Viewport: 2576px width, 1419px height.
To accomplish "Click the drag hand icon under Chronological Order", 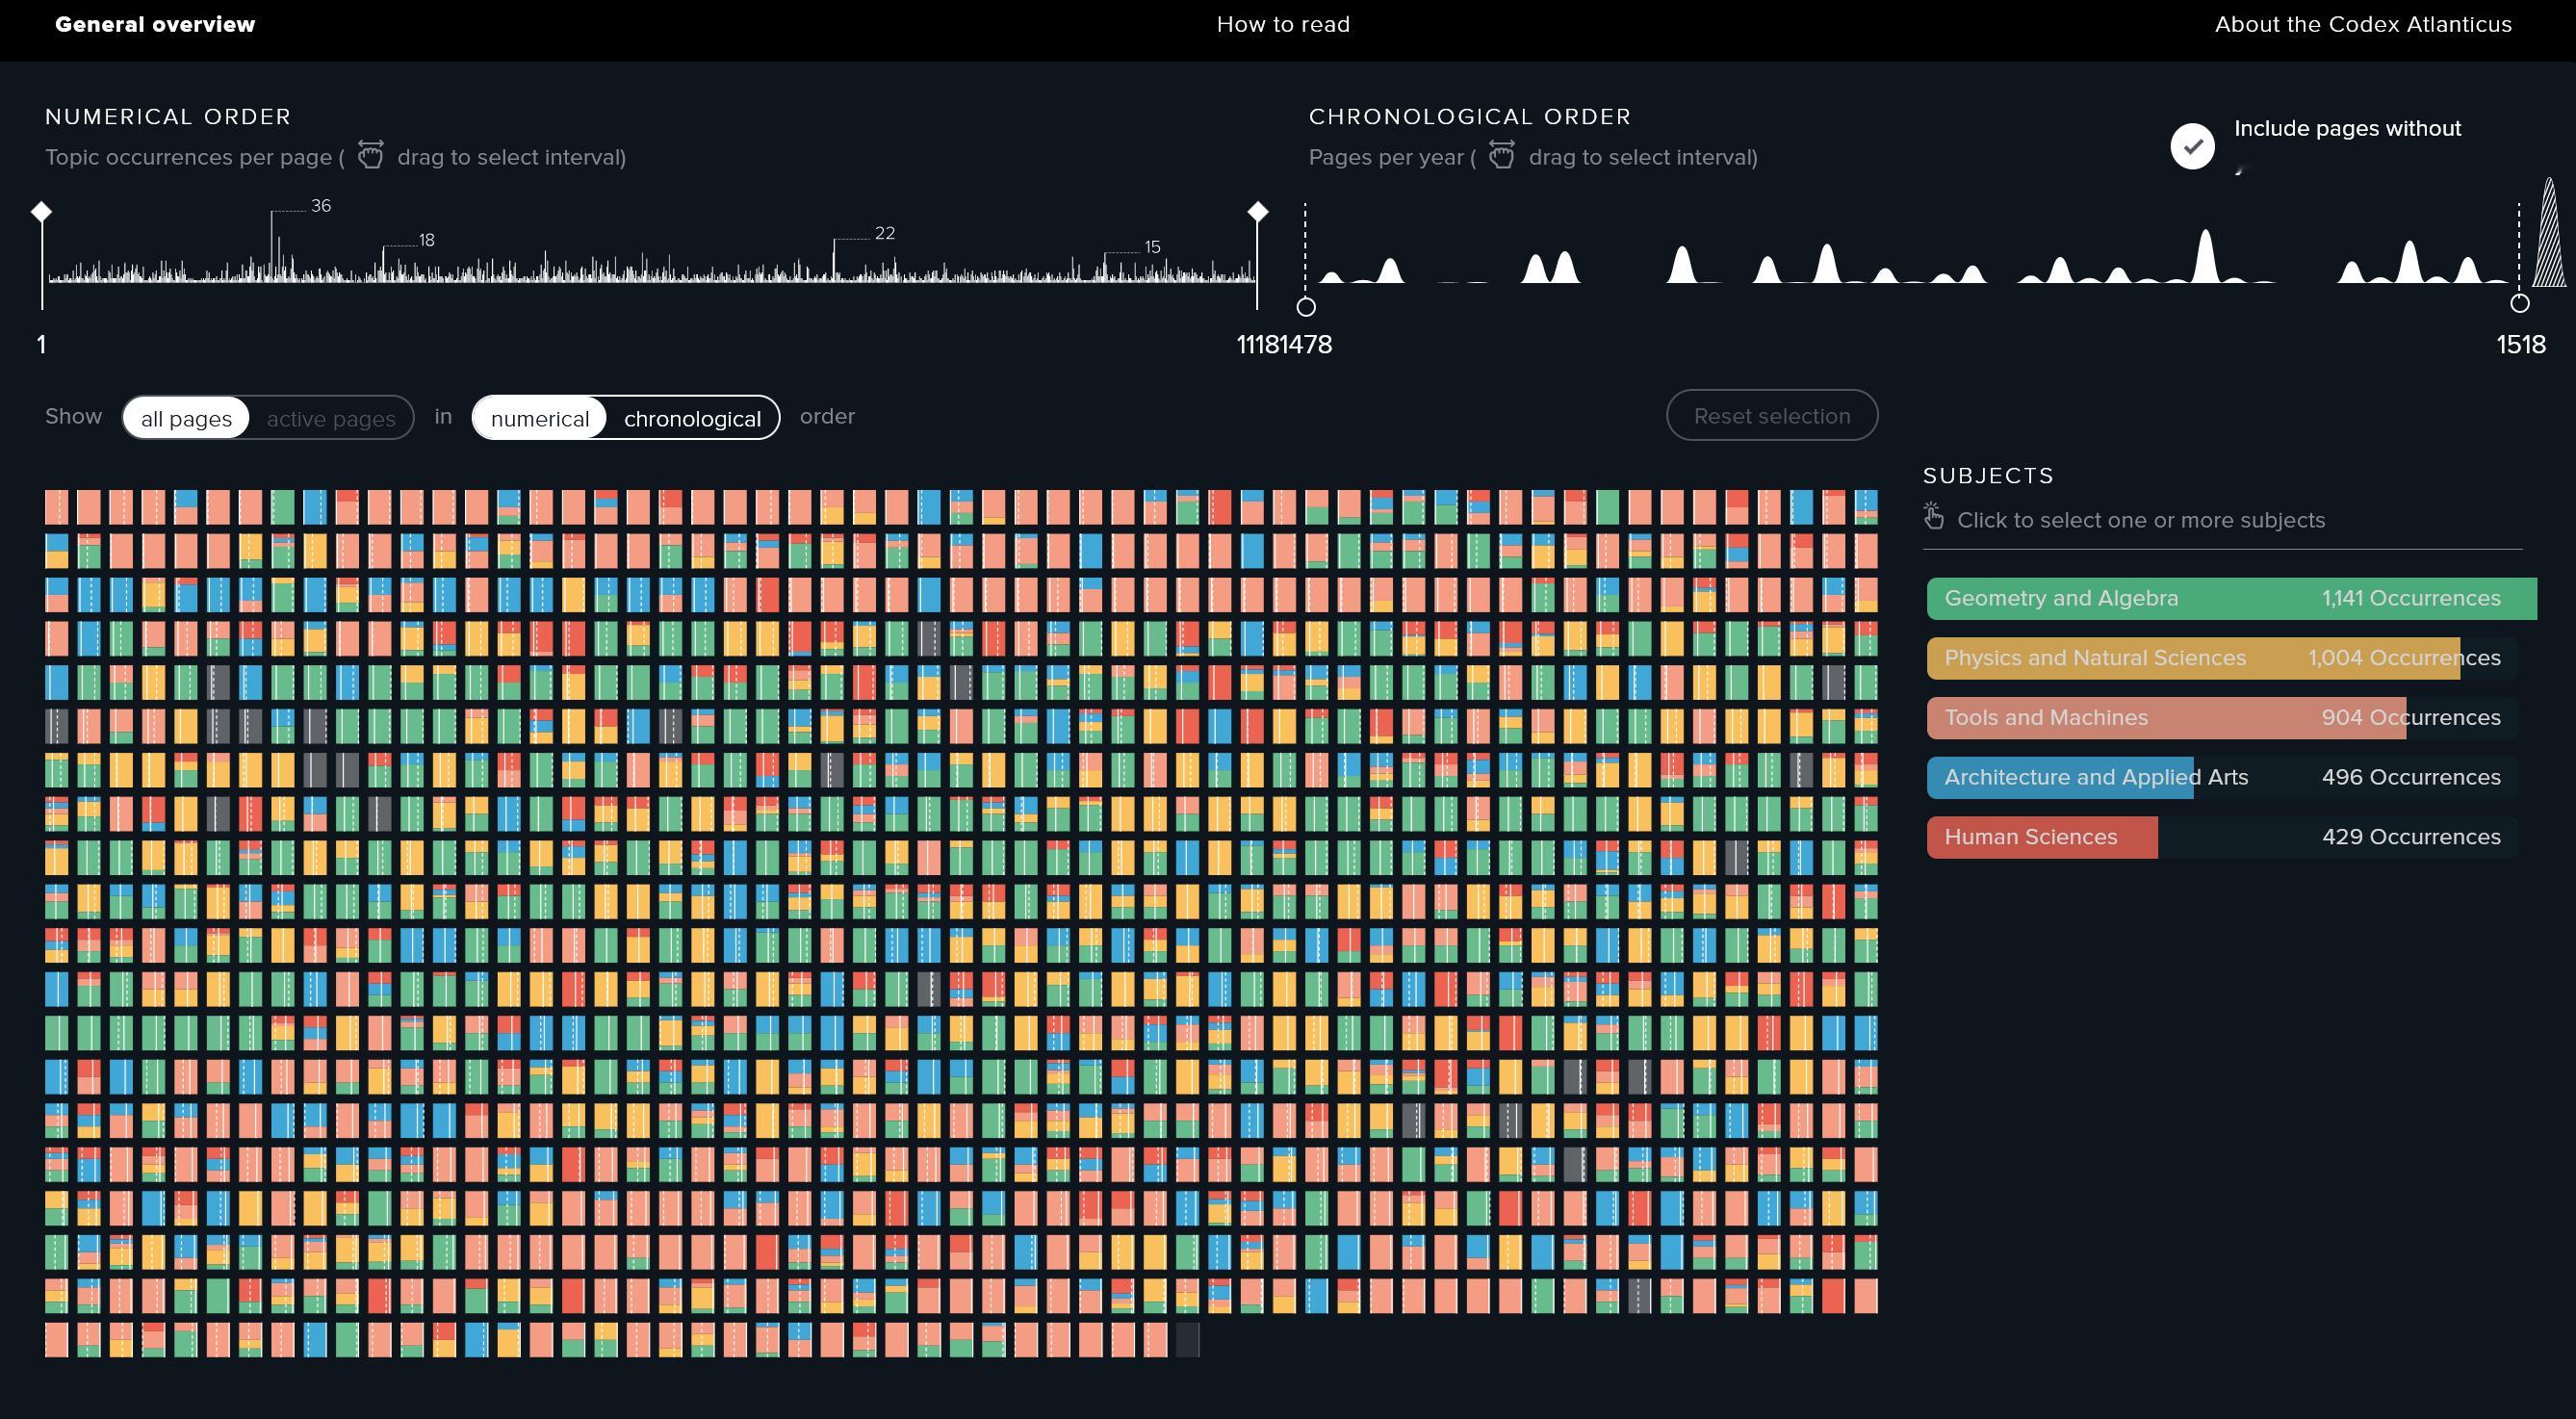I will tap(1502, 155).
